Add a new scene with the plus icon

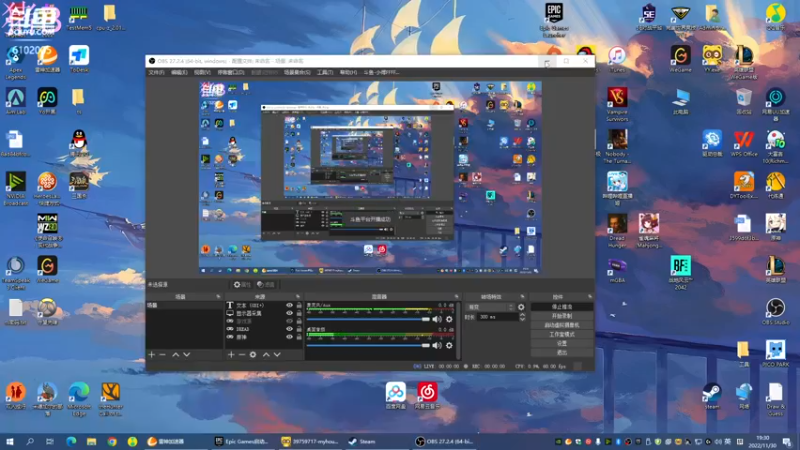(152, 355)
